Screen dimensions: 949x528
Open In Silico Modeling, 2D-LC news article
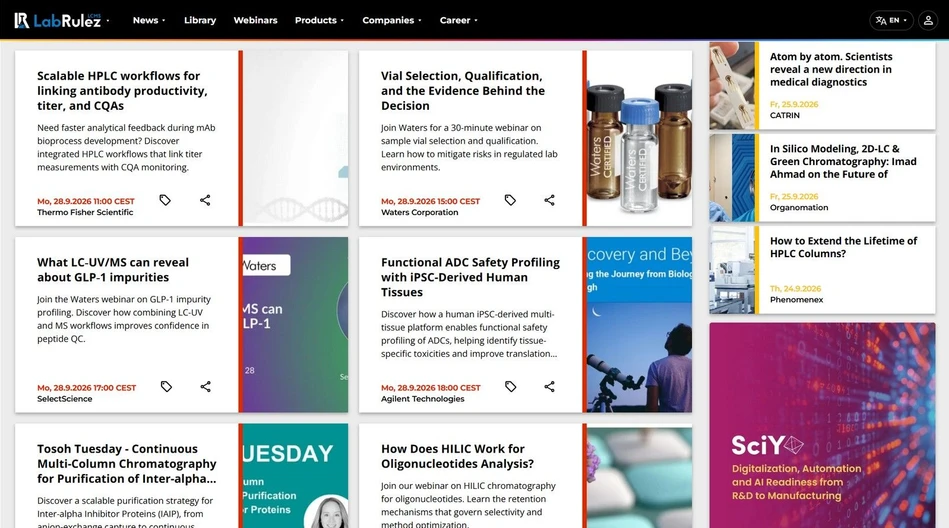(843, 162)
